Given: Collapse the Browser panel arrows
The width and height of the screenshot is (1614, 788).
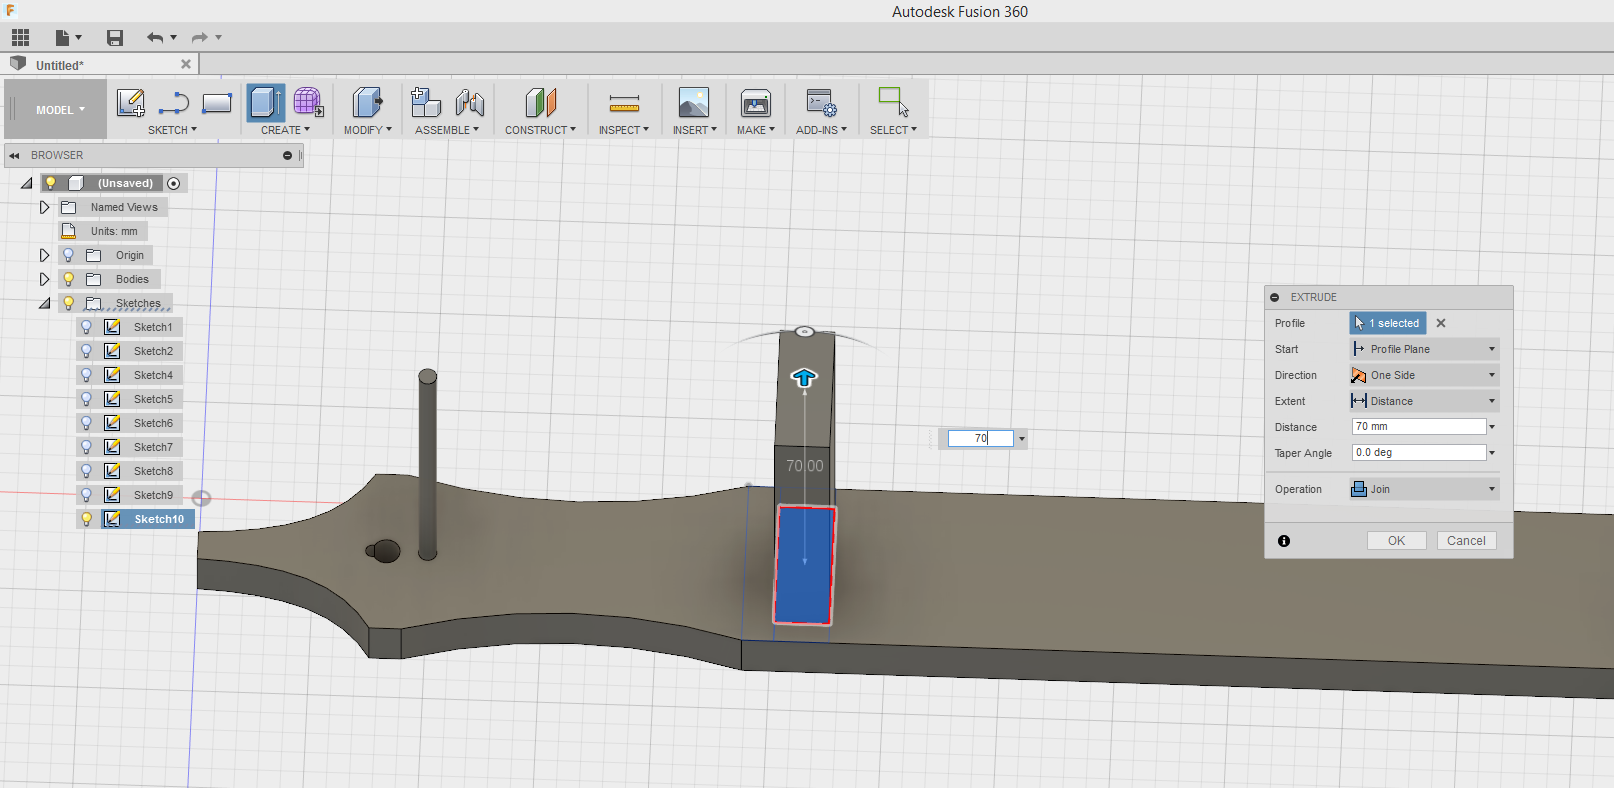Looking at the screenshot, I should pyautogui.click(x=14, y=155).
